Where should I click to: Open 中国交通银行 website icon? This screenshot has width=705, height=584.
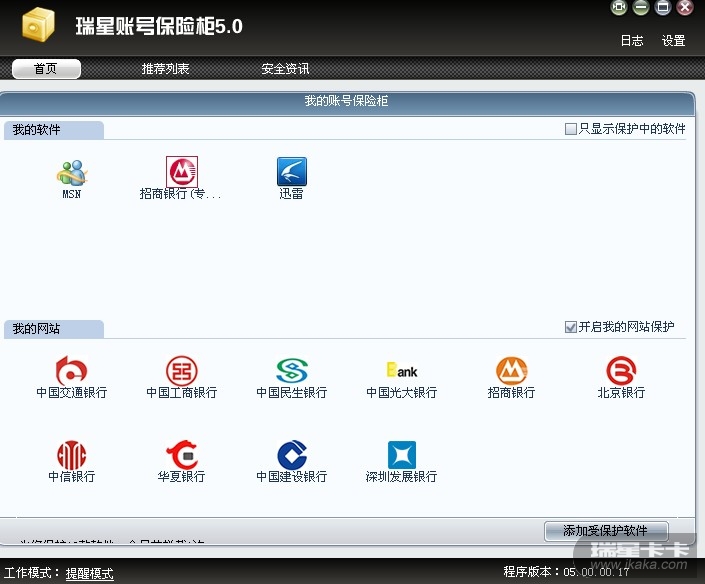[x=71, y=370]
